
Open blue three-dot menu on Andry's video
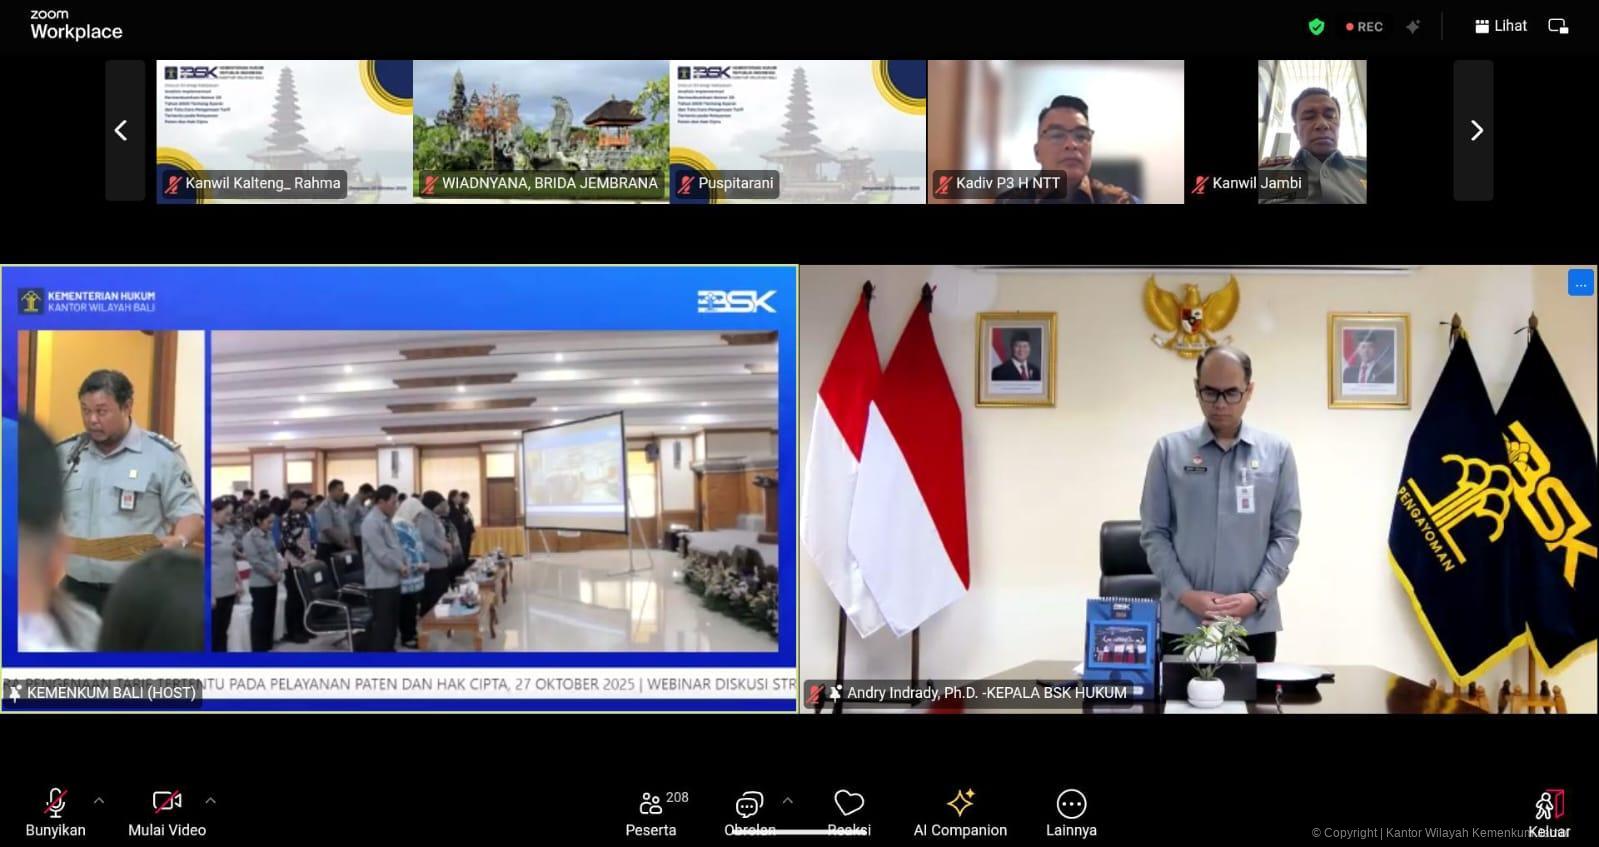coord(1580,284)
